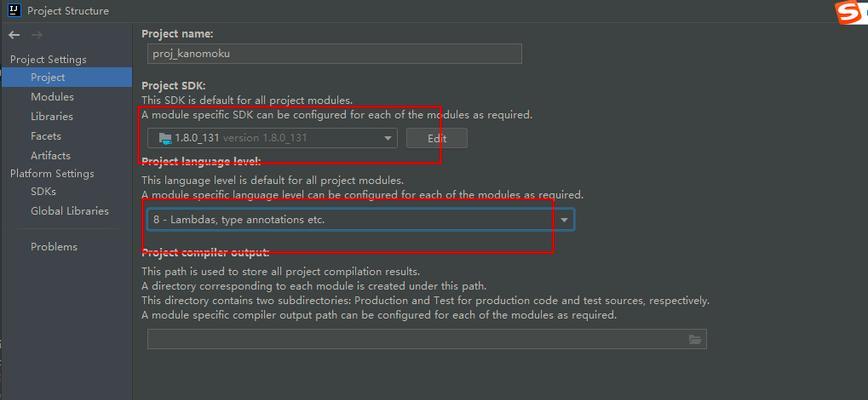Image resolution: width=868 pixels, height=400 pixels.
Task: Open the Project language level dropdown
Action: [360, 220]
